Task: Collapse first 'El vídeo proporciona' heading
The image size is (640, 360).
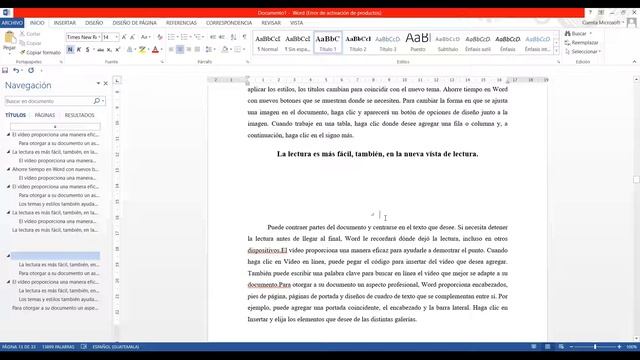Action: [8, 134]
